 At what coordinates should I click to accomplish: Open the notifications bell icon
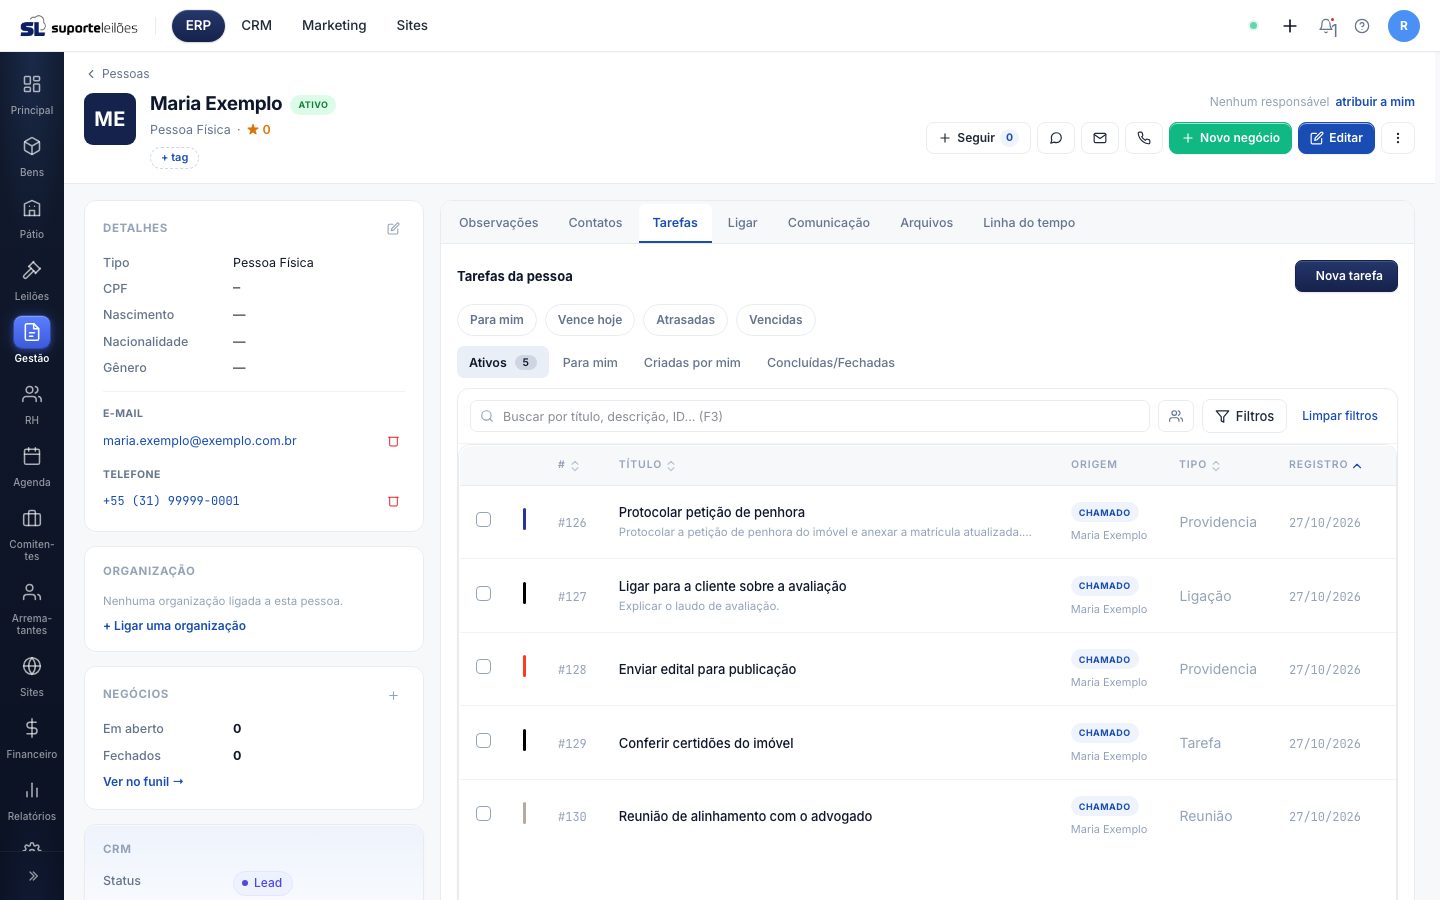point(1327,26)
